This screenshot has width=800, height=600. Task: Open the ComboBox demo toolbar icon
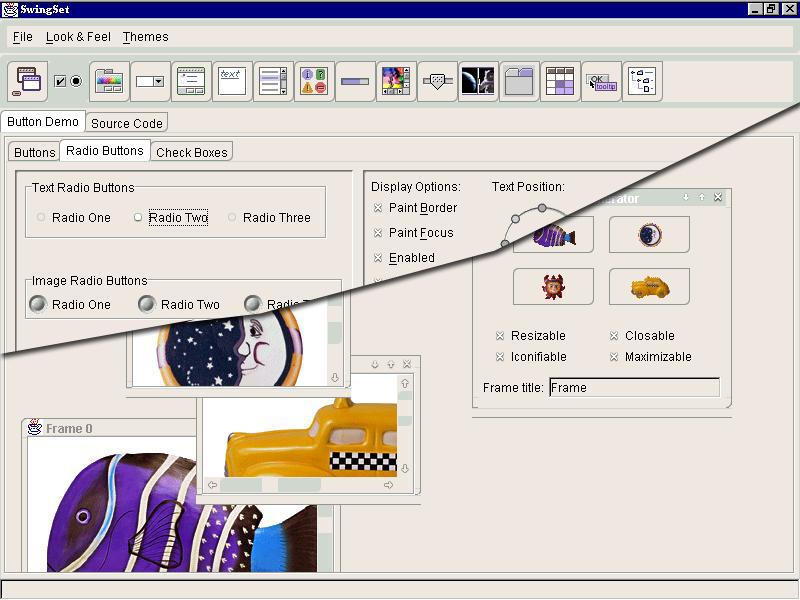click(150, 81)
